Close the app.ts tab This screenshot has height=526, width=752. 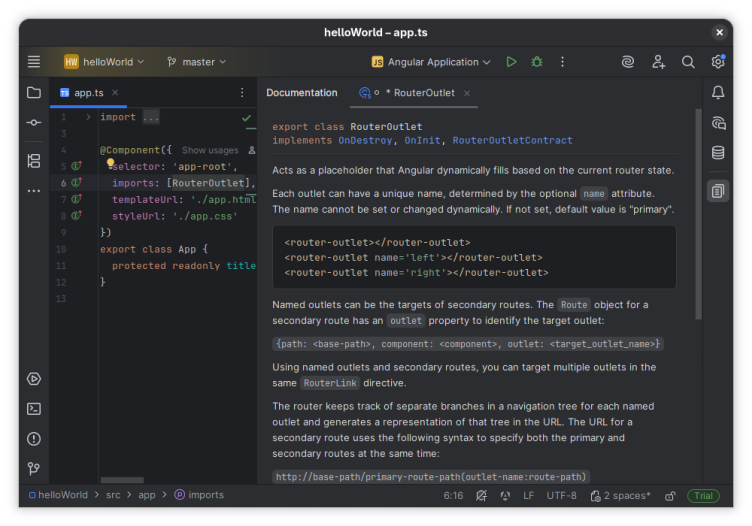[115, 93]
